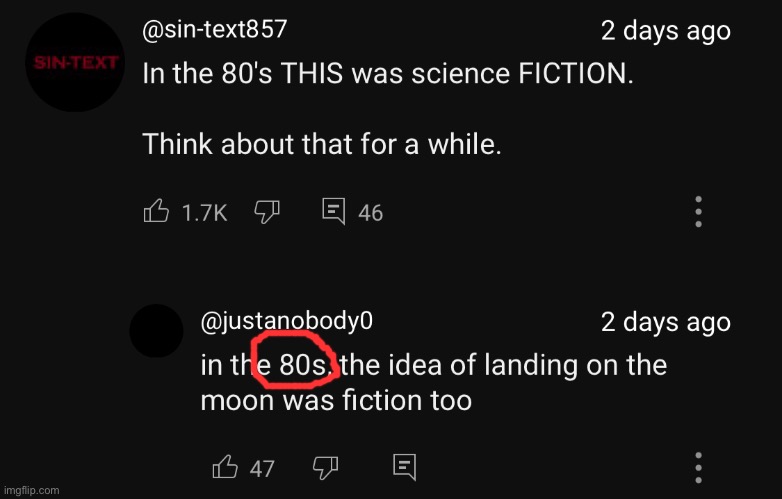Open more options for top comment
782x499 pixels.
pyautogui.click(x=699, y=212)
